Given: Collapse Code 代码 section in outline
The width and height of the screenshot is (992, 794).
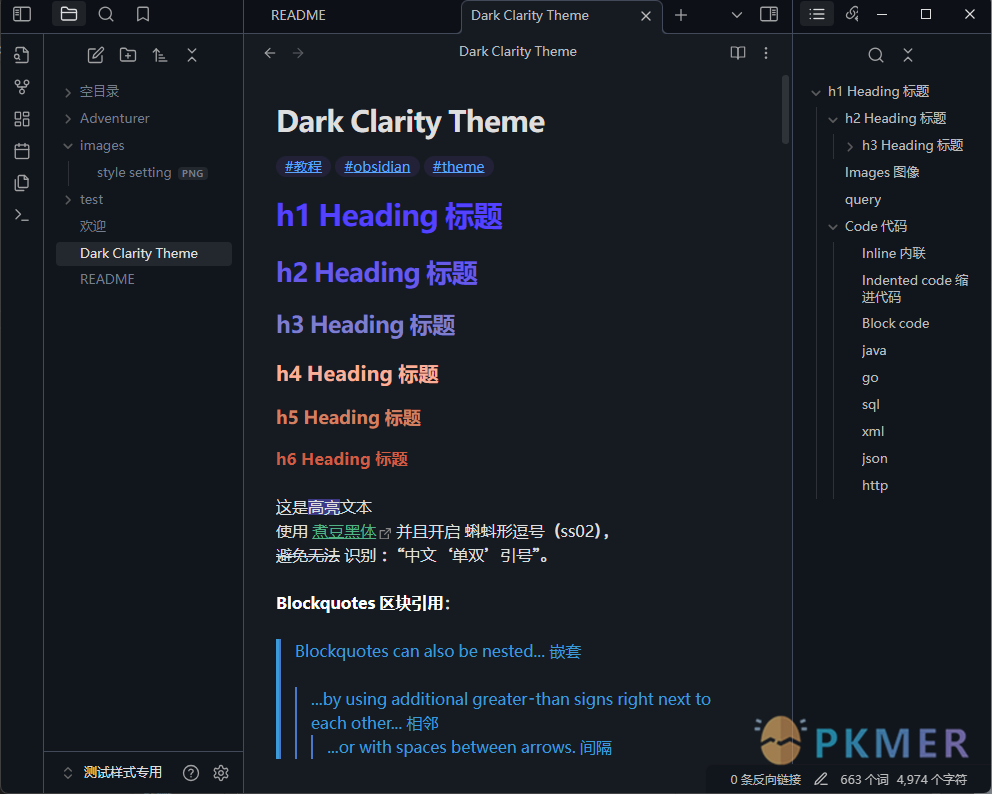Looking at the screenshot, I should click(833, 227).
